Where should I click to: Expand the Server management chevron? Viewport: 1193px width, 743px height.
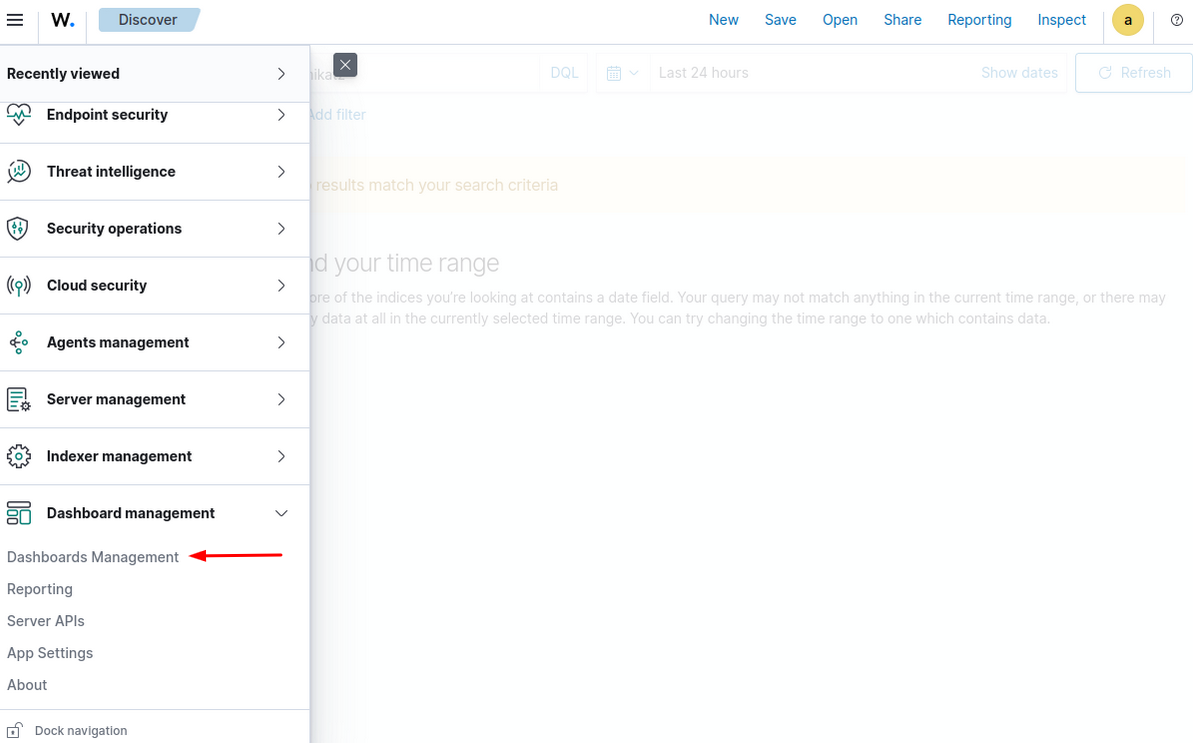tap(281, 400)
